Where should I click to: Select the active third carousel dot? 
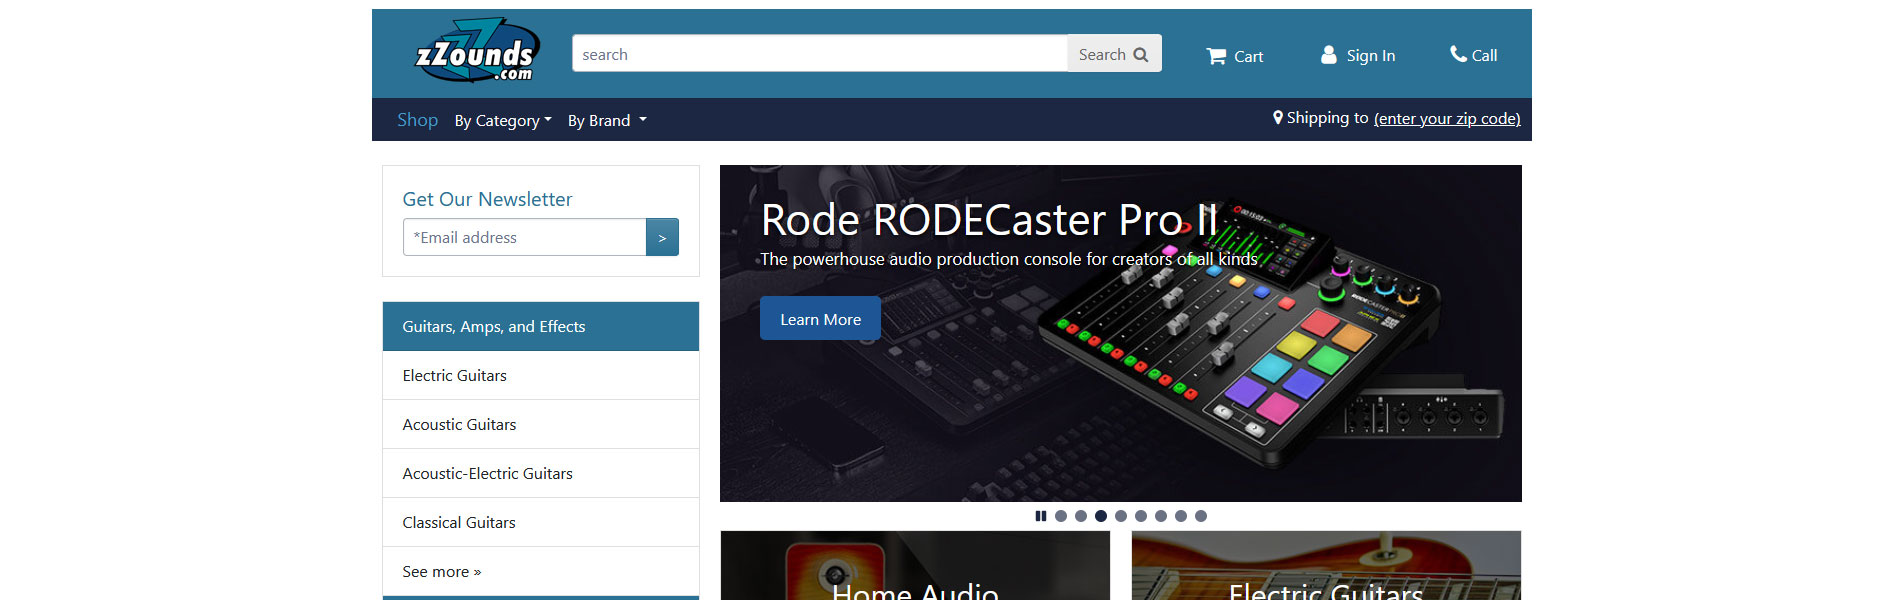click(1101, 516)
